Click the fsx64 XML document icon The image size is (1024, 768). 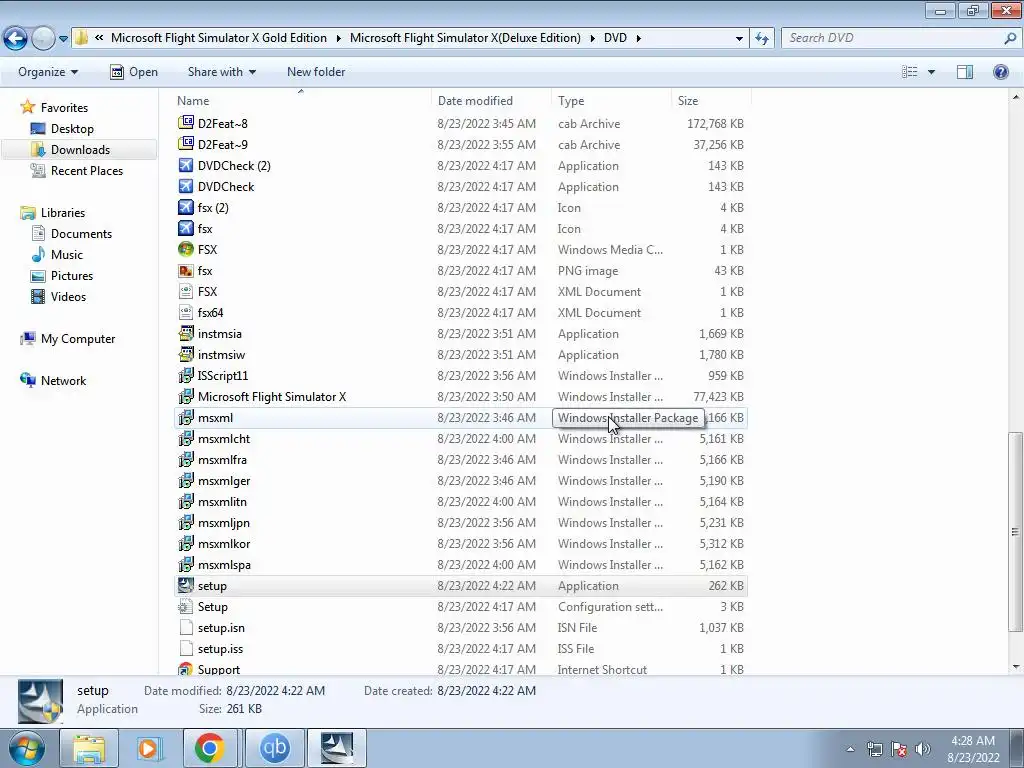(x=186, y=312)
